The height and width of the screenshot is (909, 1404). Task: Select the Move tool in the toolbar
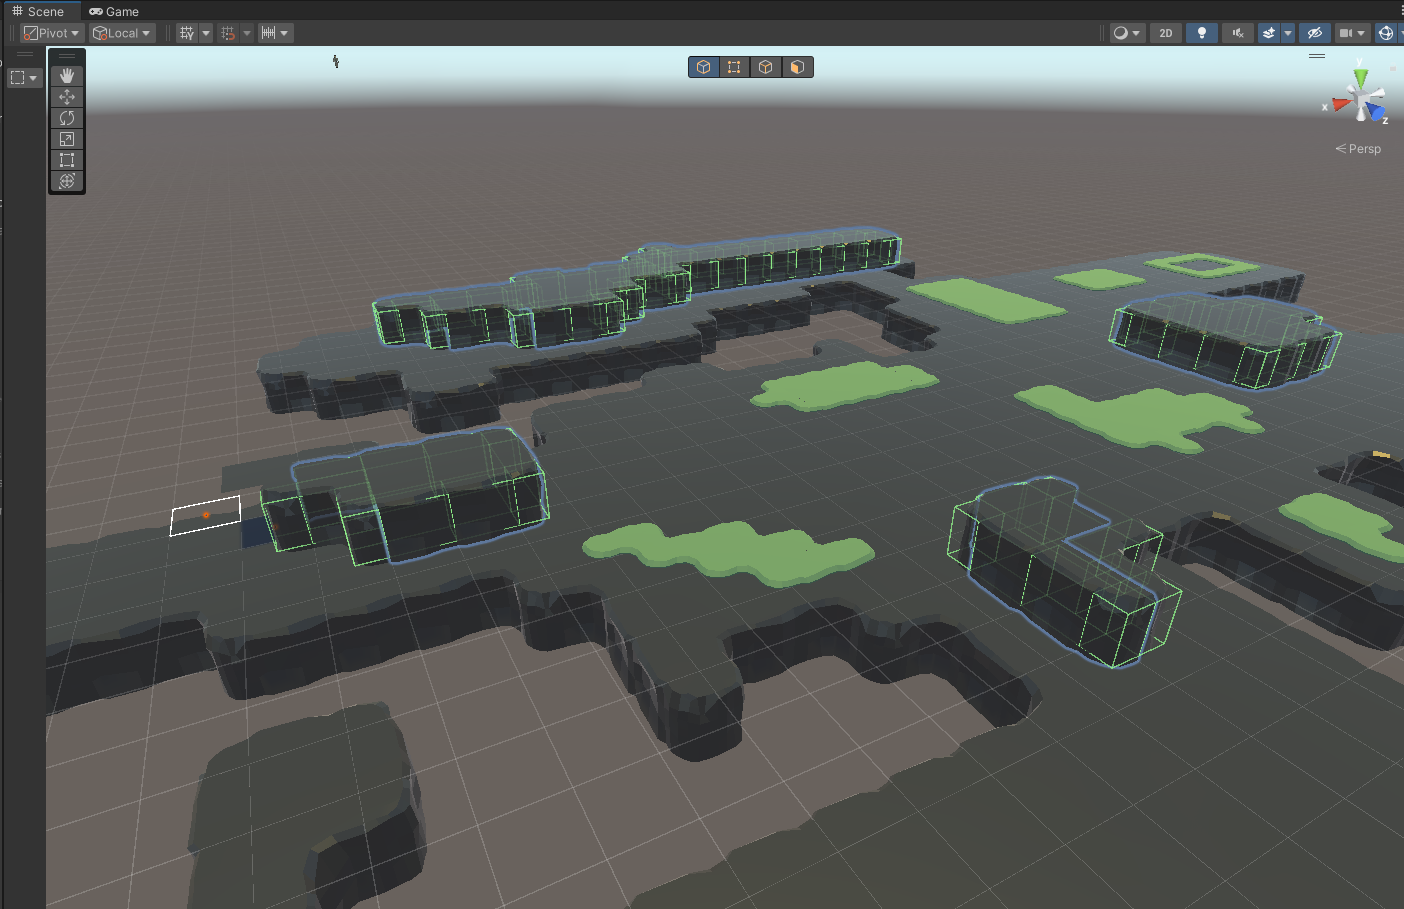point(67,97)
